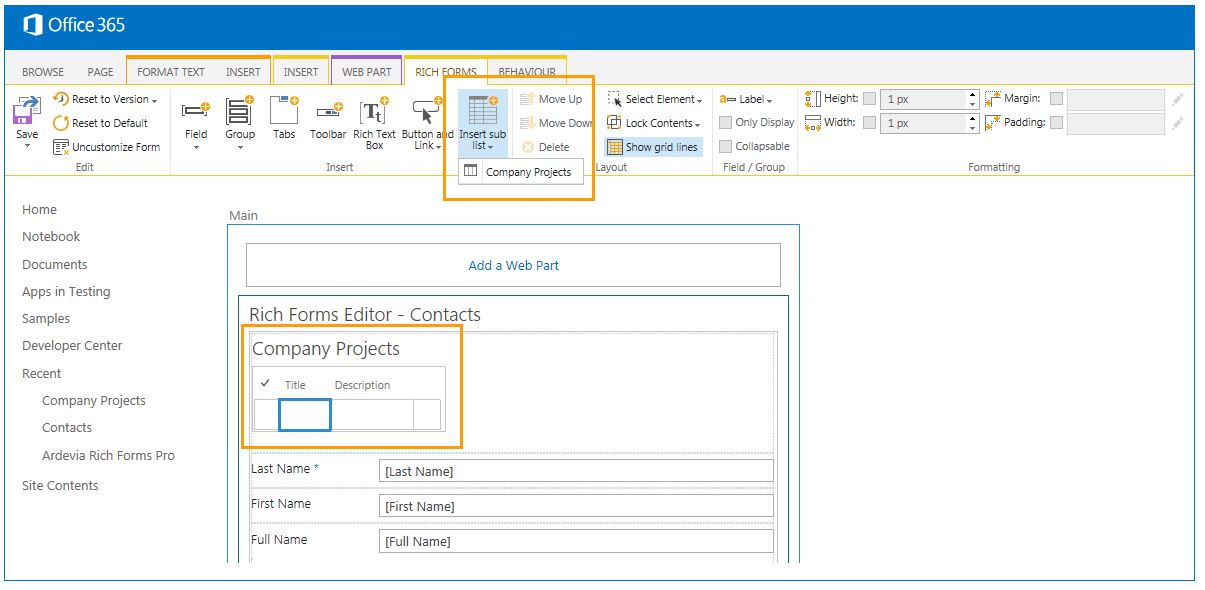Open the Lock Contents dropdown arrow

click(x=698, y=124)
